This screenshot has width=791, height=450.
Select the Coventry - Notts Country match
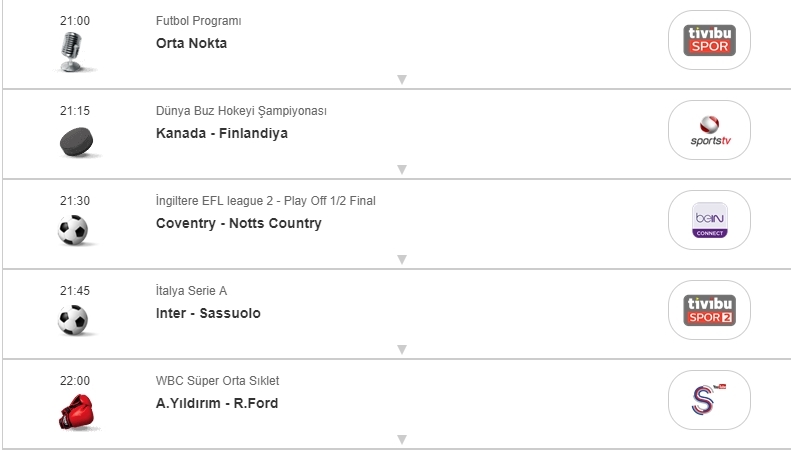click(x=238, y=223)
